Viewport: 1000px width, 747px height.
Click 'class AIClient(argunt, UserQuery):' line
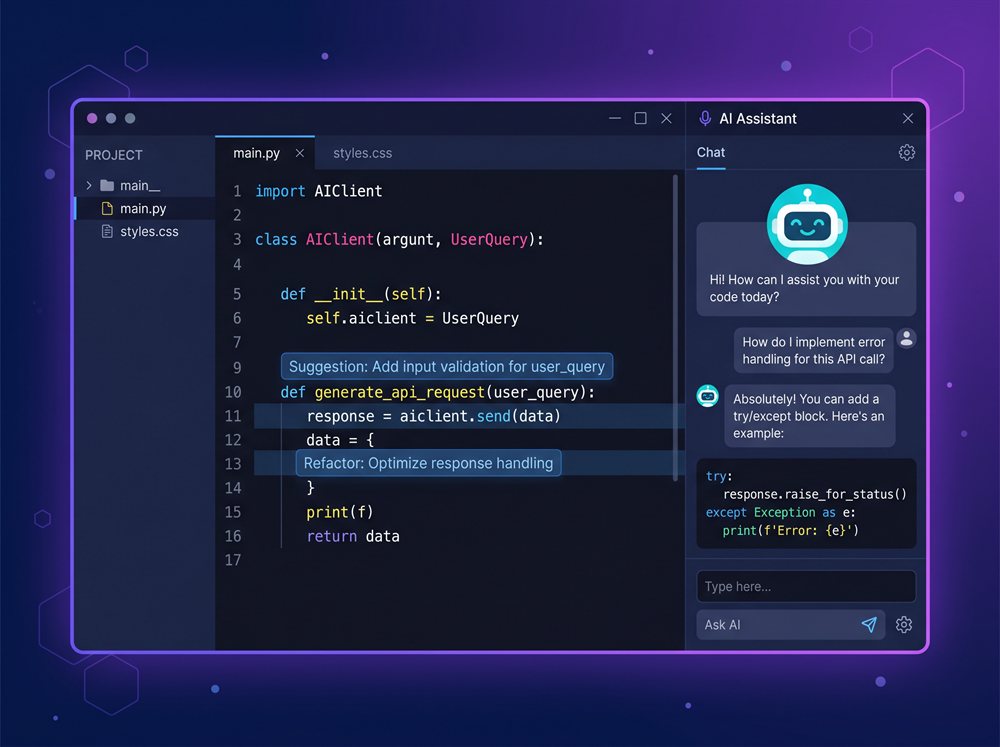point(399,240)
